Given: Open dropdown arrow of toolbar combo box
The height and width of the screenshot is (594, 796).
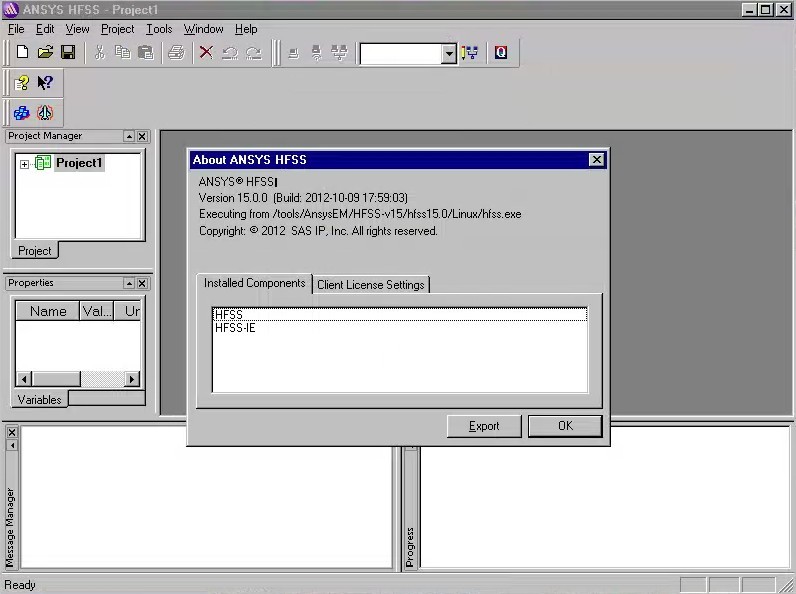Looking at the screenshot, I should [449, 53].
